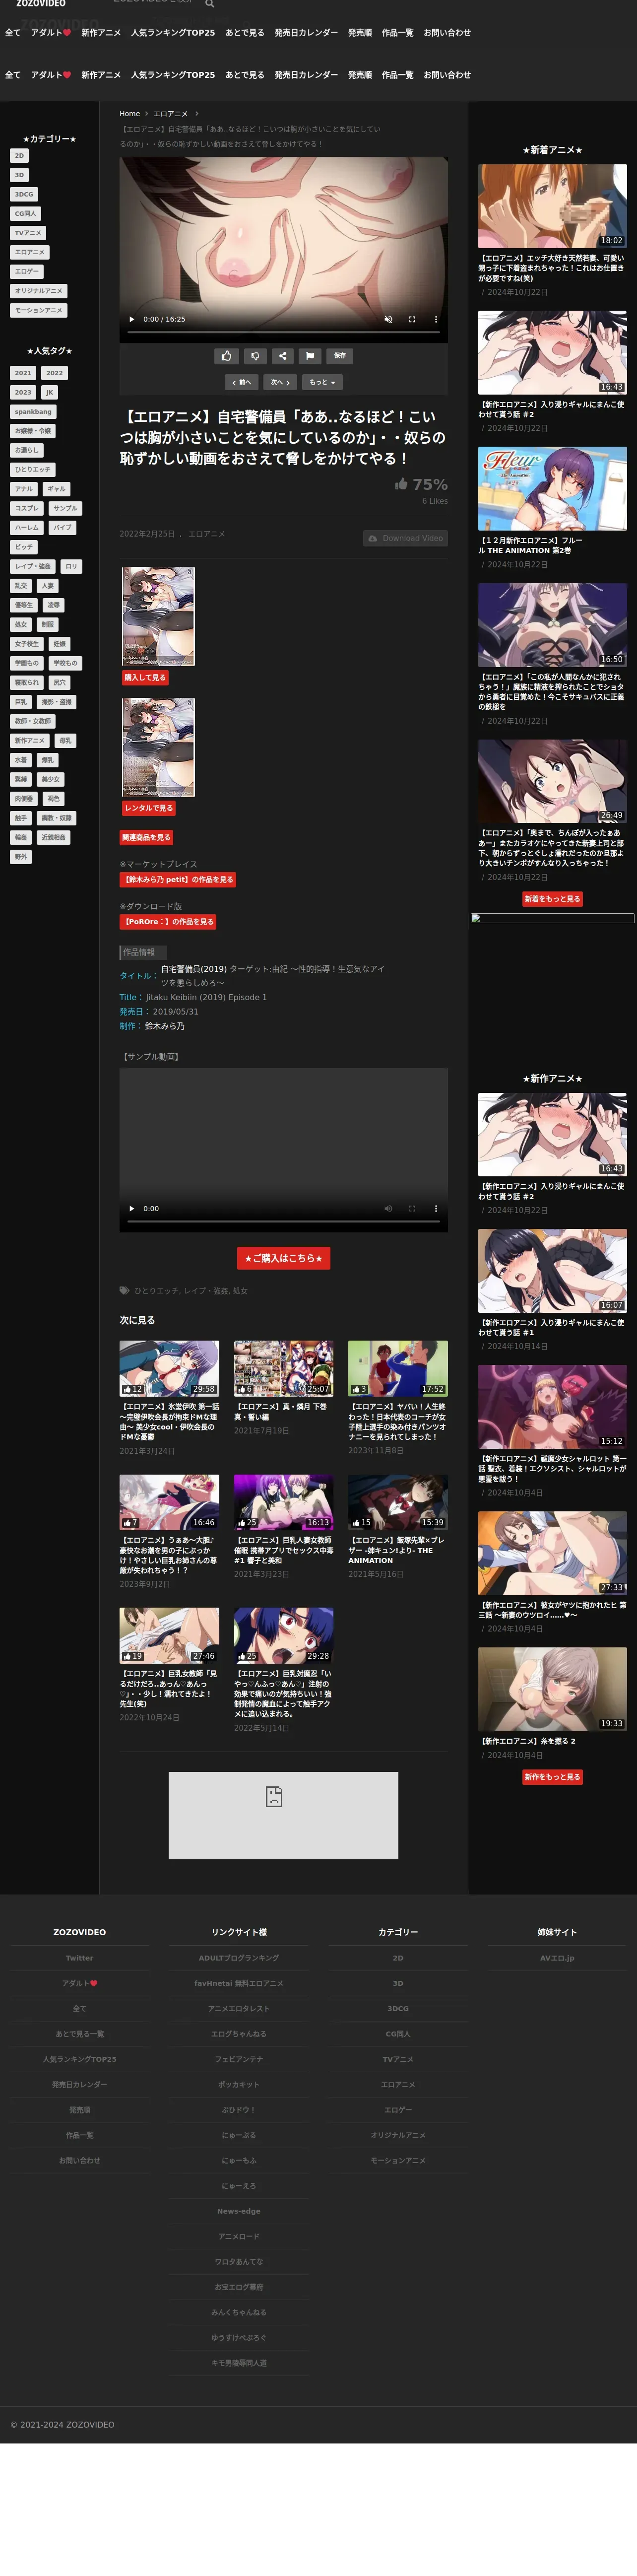
Task: Seek on the main video progress bar
Action: (x=283, y=332)
